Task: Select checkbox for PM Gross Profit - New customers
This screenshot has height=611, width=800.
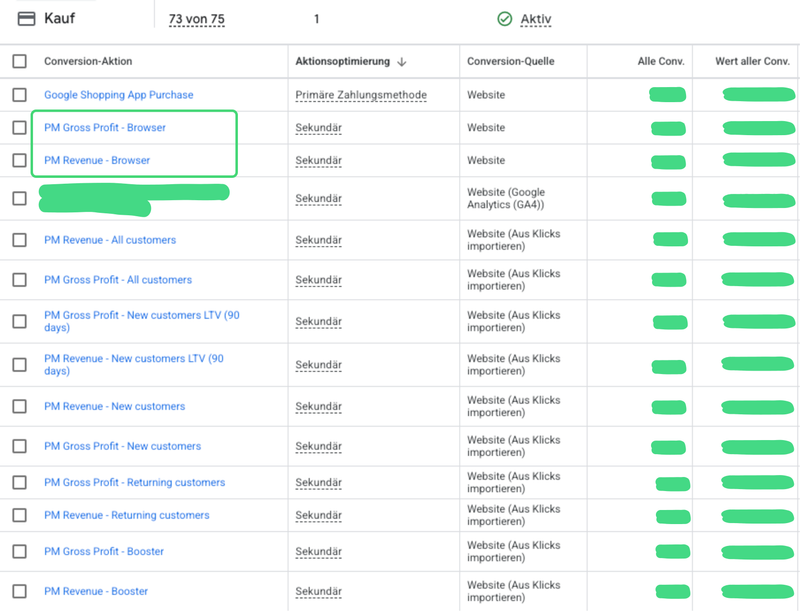Action: coord(19,446)
